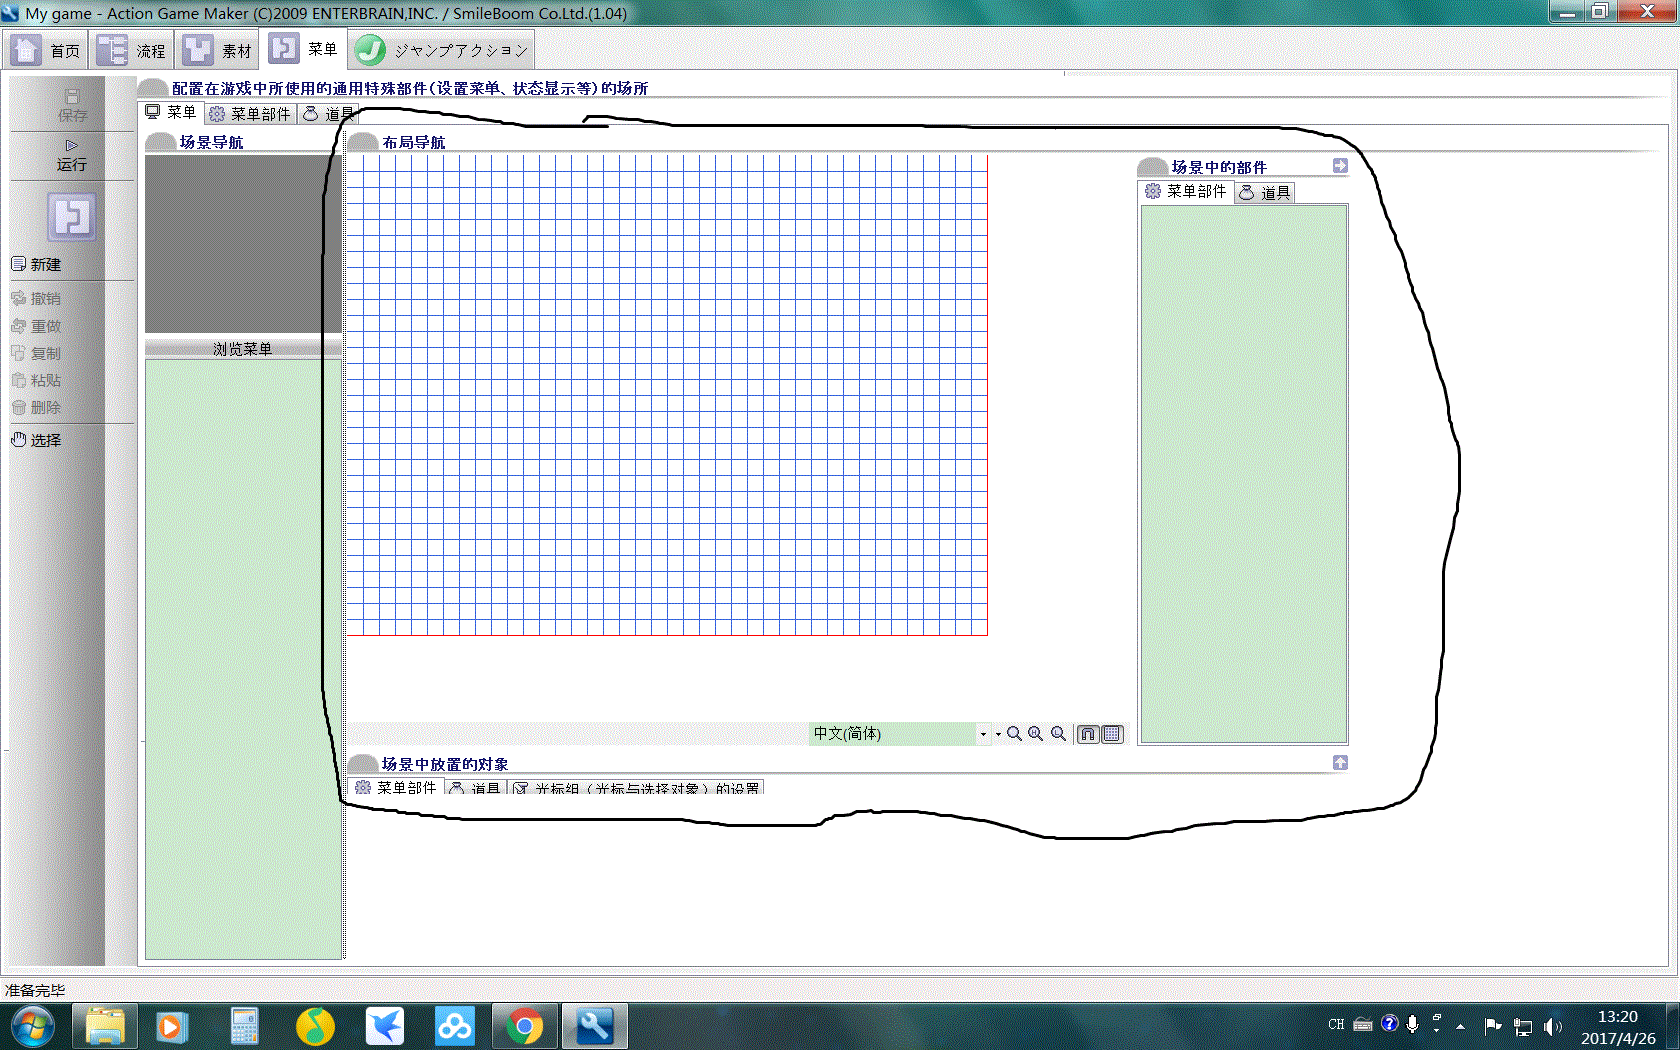This screenshot has width=1680, height=1050.
Task: Select 道具 tab in 场景中的部件 panel
Action: tap(1265, 193)
